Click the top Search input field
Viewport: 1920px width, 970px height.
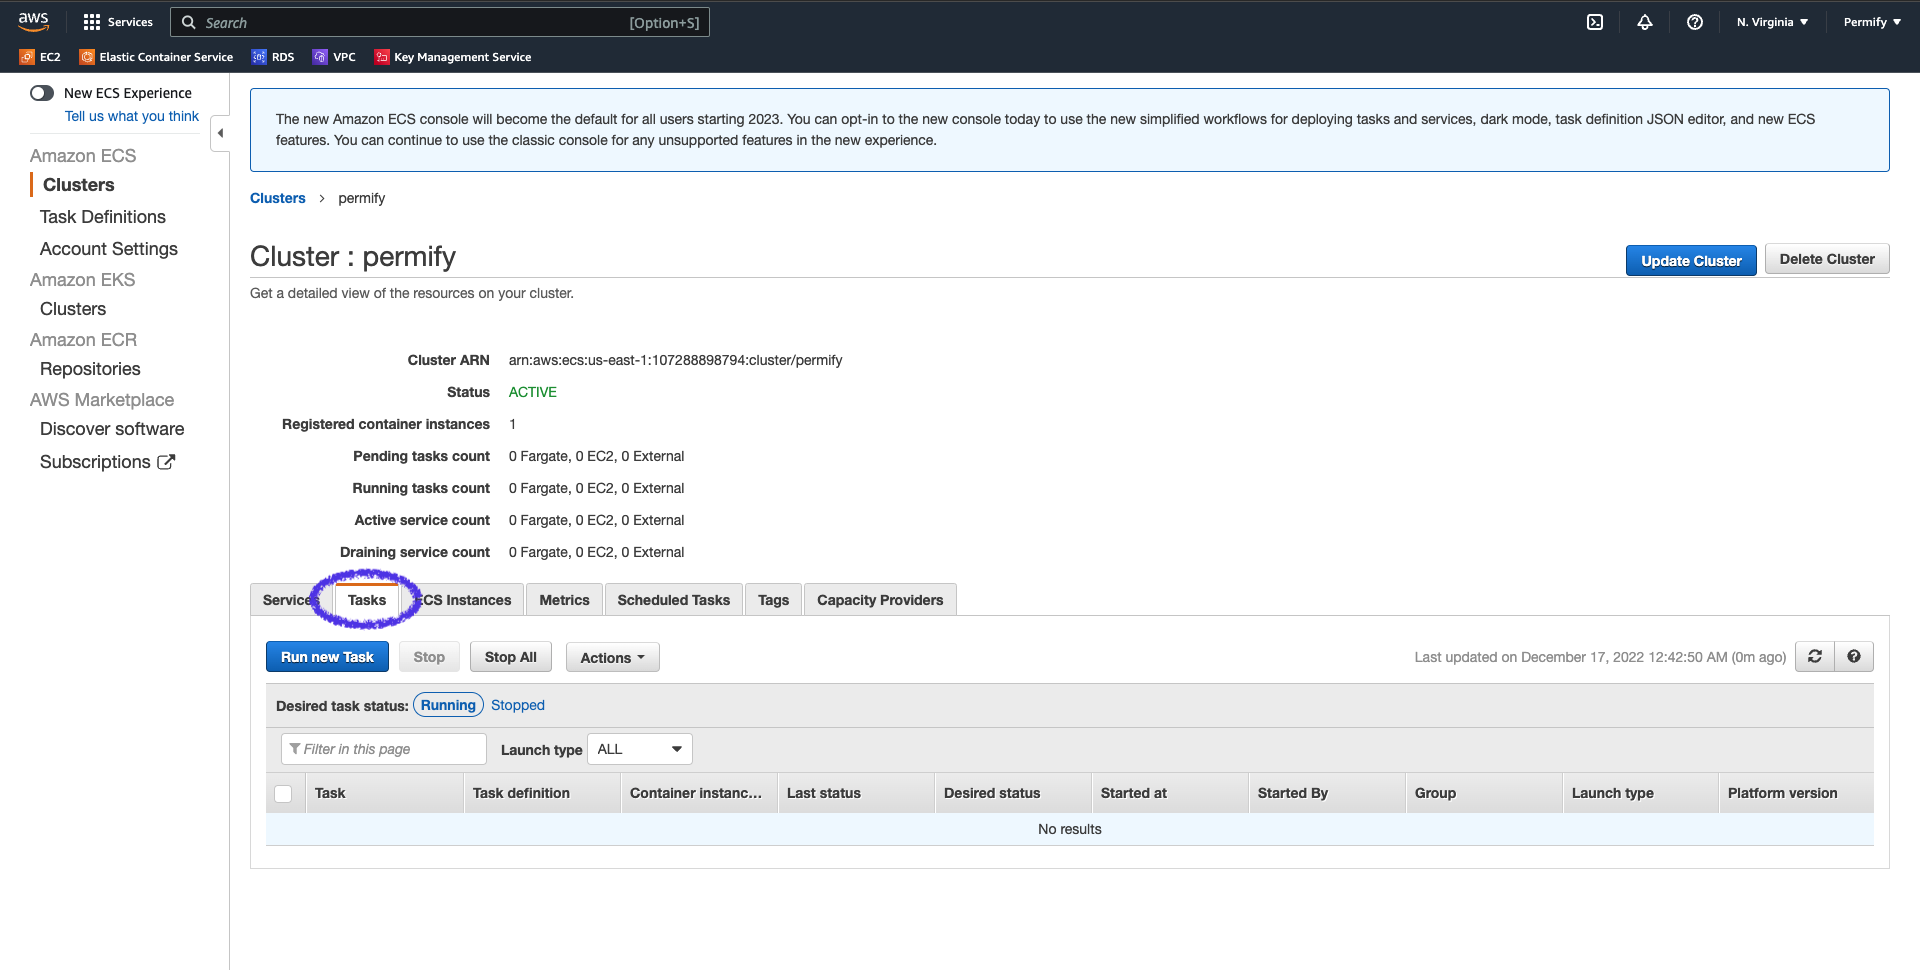coord(440,22)
